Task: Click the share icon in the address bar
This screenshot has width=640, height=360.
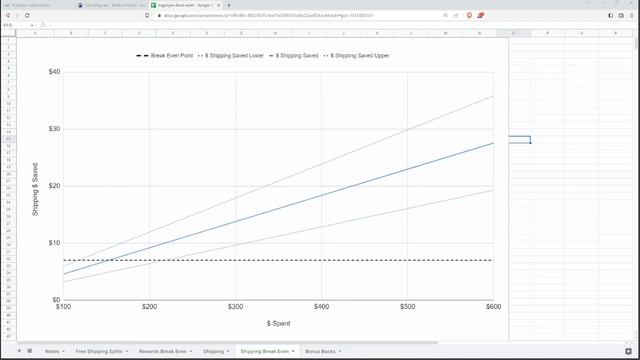Action: click(456, 16)
